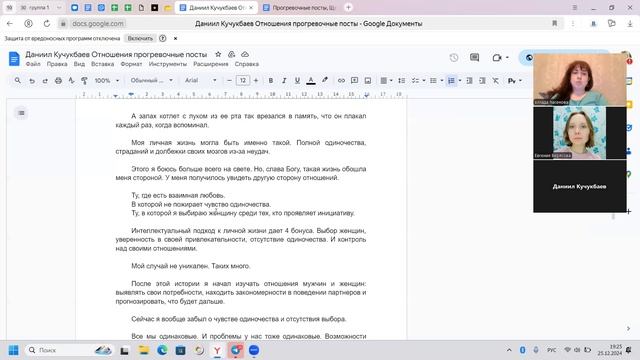This screenshot has height=360, width=640.
Task: Click the Meet video call icon
Action: point(497,58)
